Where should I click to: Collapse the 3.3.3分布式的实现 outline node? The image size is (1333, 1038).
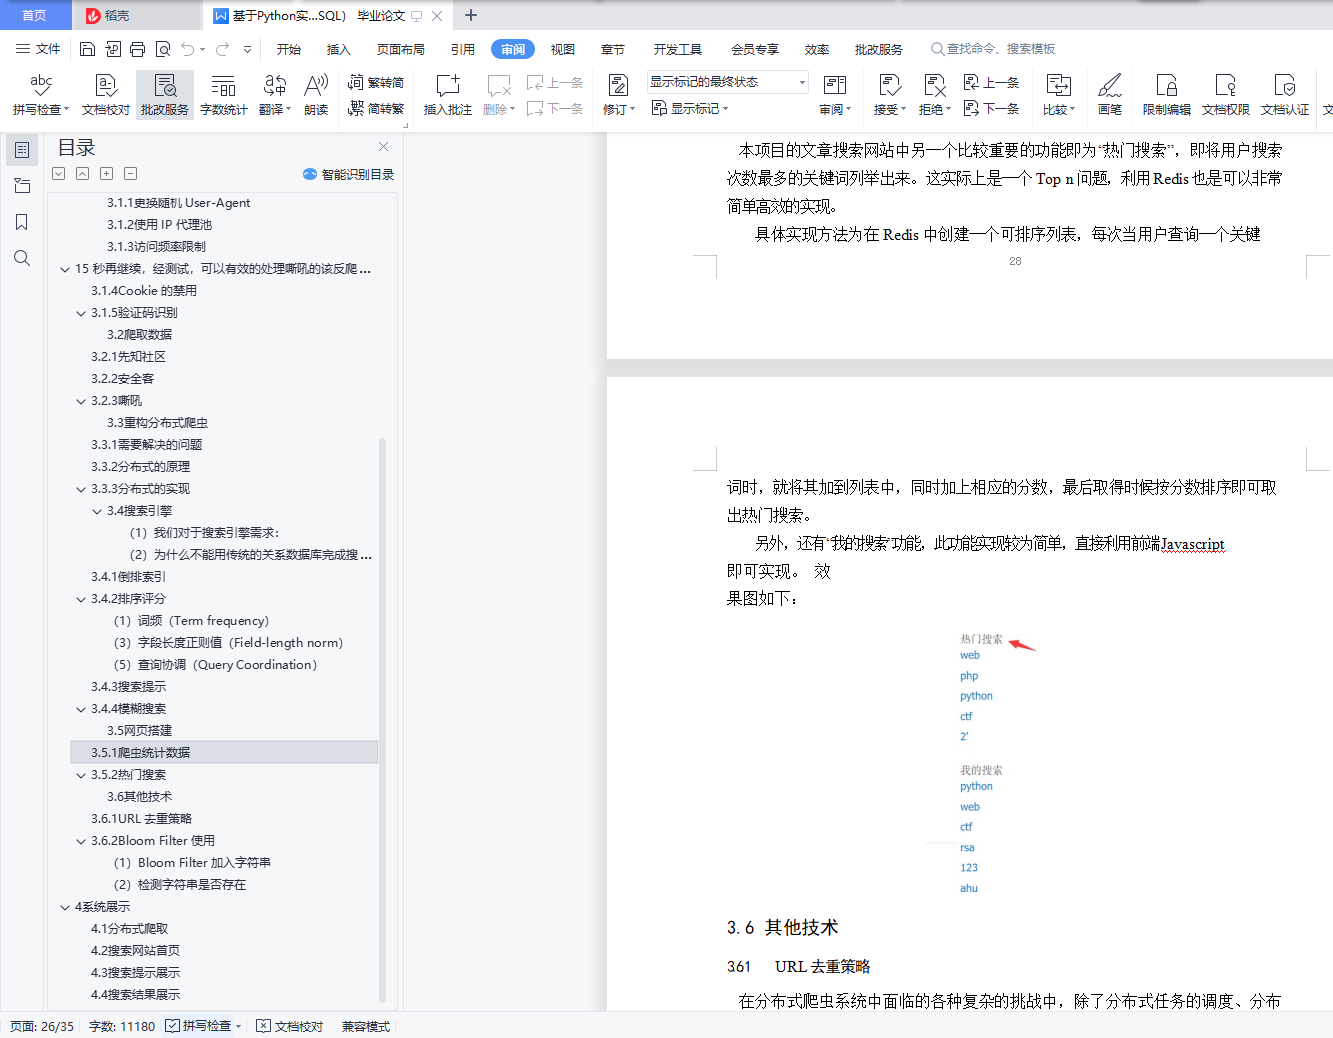click(81, 489)
